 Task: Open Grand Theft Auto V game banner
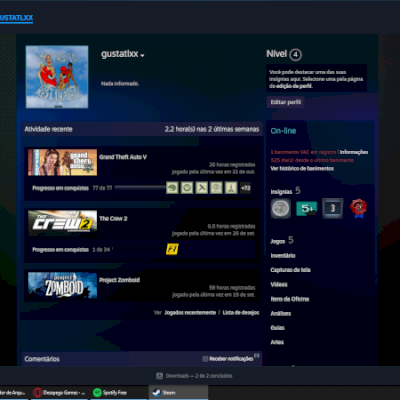tap(62, 162)
